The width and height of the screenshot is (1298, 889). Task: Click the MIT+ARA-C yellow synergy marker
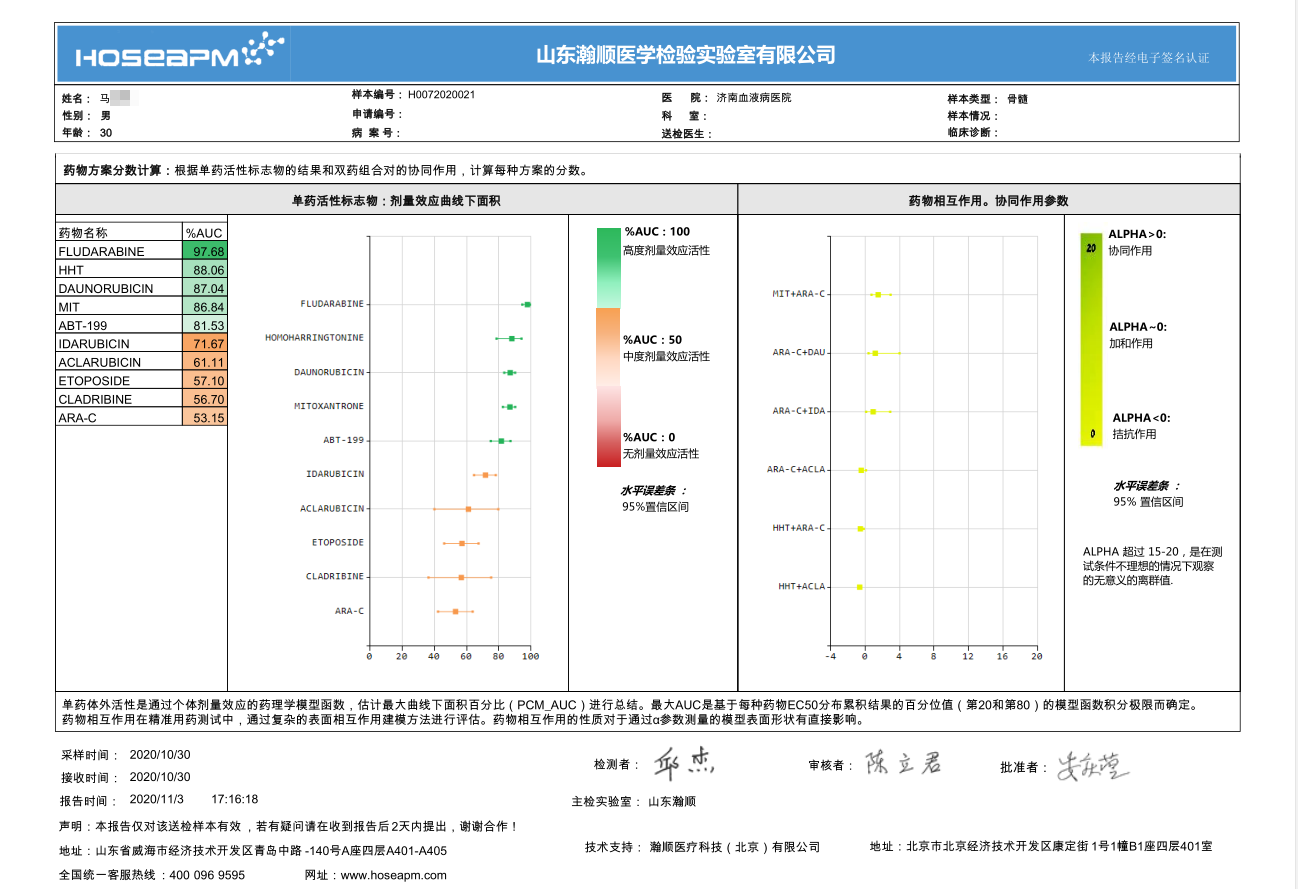coord(878,294)
